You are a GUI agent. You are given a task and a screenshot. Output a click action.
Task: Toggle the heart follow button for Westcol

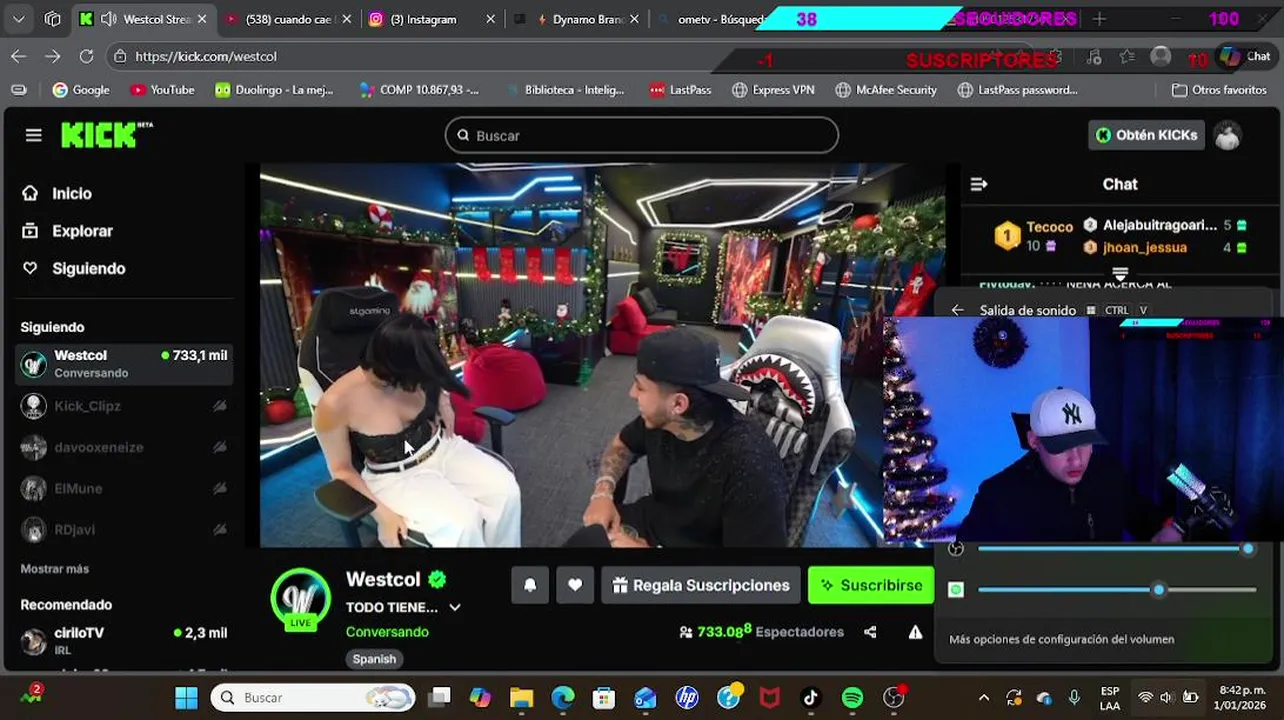575,585
